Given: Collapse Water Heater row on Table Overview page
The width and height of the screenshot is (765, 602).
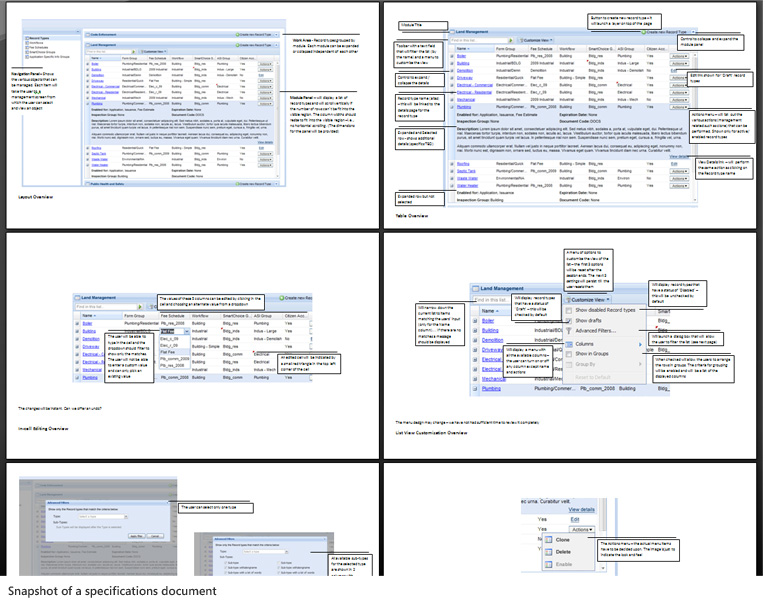Looking at the screenshot, I should tap(452, 186).
